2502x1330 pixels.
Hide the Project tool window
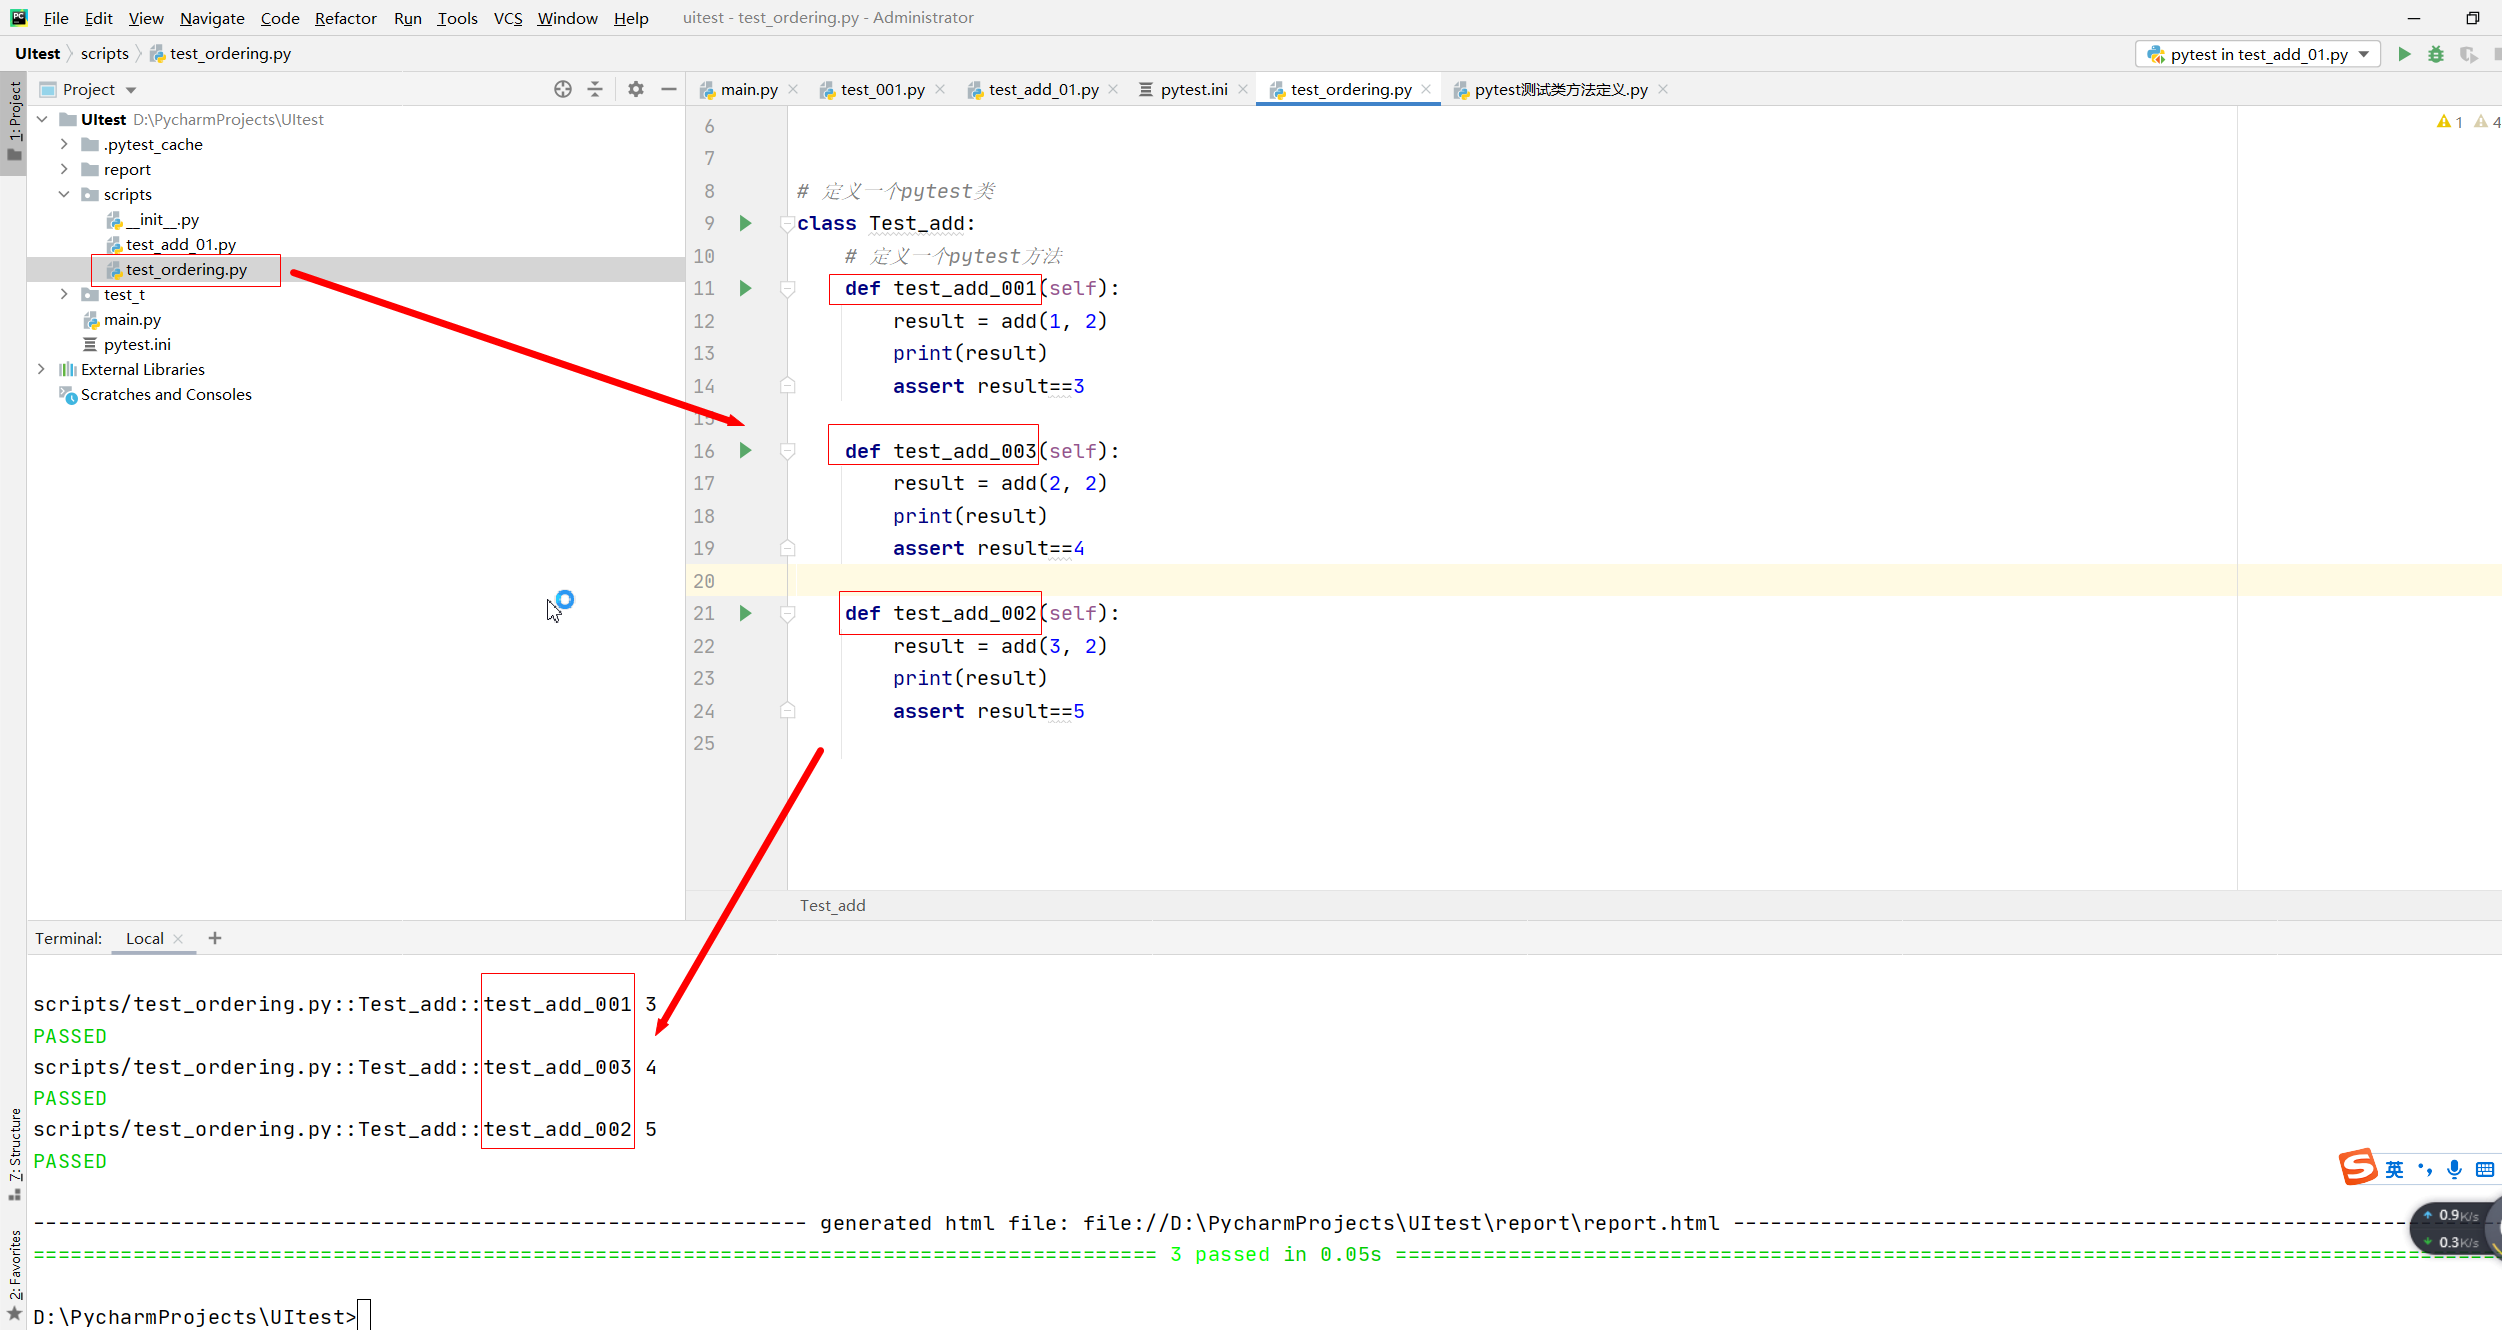tap(668, 89)
